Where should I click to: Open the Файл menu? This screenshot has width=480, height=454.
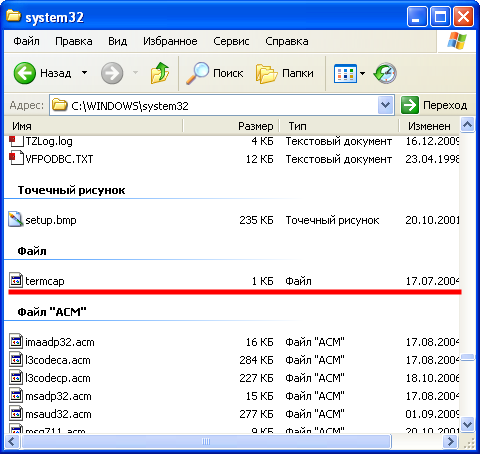click(26, 41)
